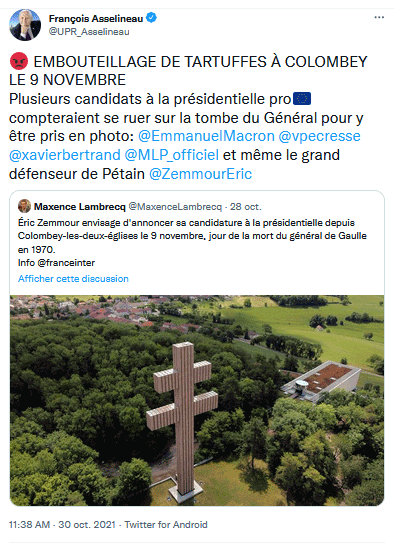
Task: Click the angry face emoji
Action: [x=19, y=62]
